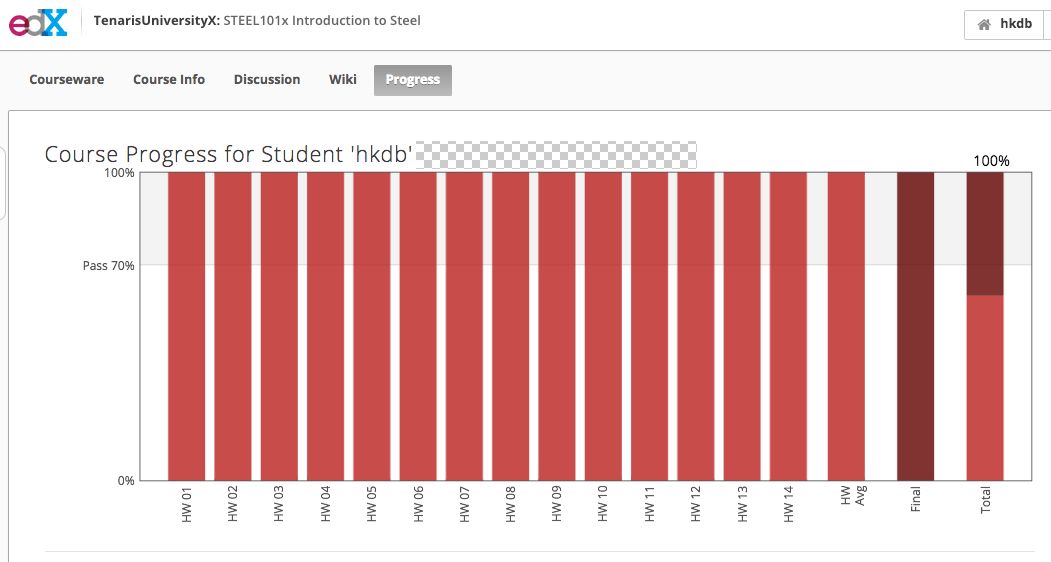Click the edX logo
Screen dimensions: 1051x562
pos(38,22)
